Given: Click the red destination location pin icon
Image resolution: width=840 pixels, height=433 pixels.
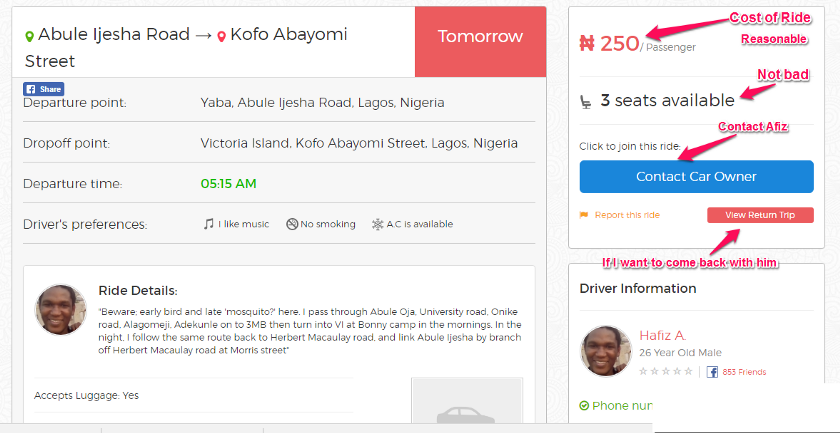Looking at the screenshot, I should [x=221, y=36].
